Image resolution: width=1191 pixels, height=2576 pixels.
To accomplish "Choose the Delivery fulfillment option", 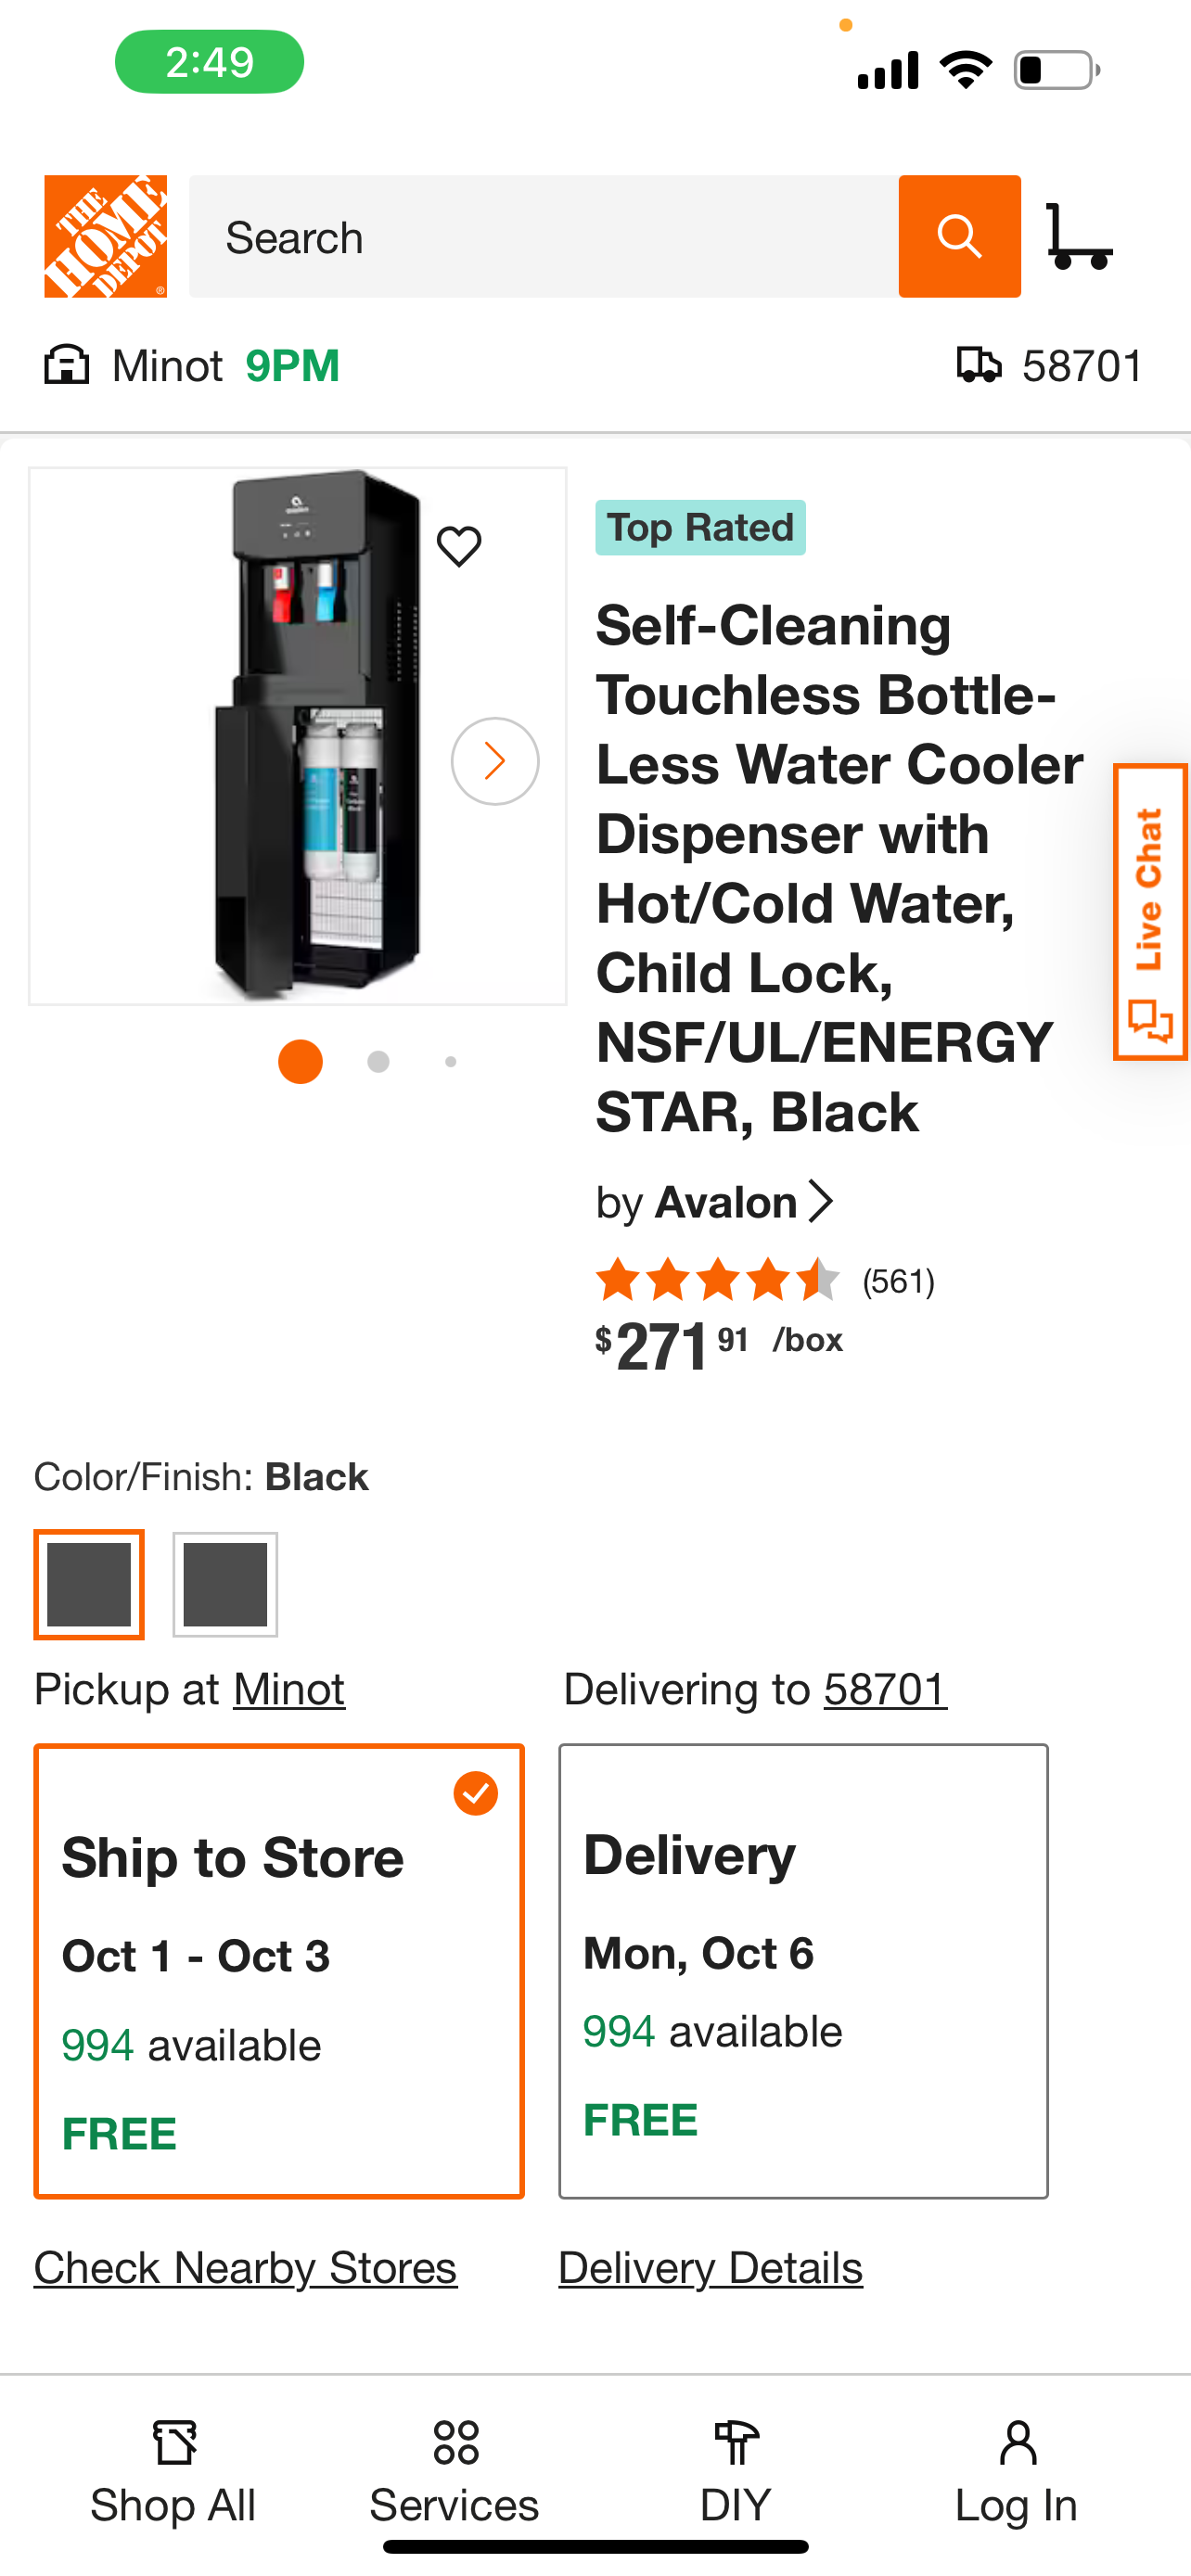I will point(803,1970).
